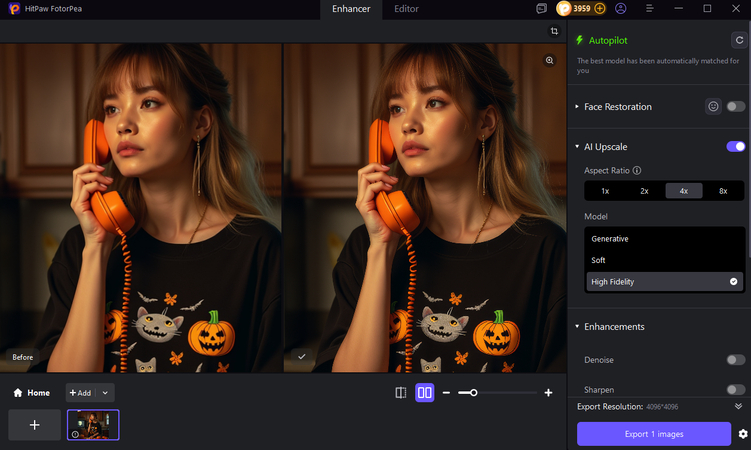Viewport: 751px width, 450px height.
Task: Enable the Denoise toggle
Action: click(736, 359)
